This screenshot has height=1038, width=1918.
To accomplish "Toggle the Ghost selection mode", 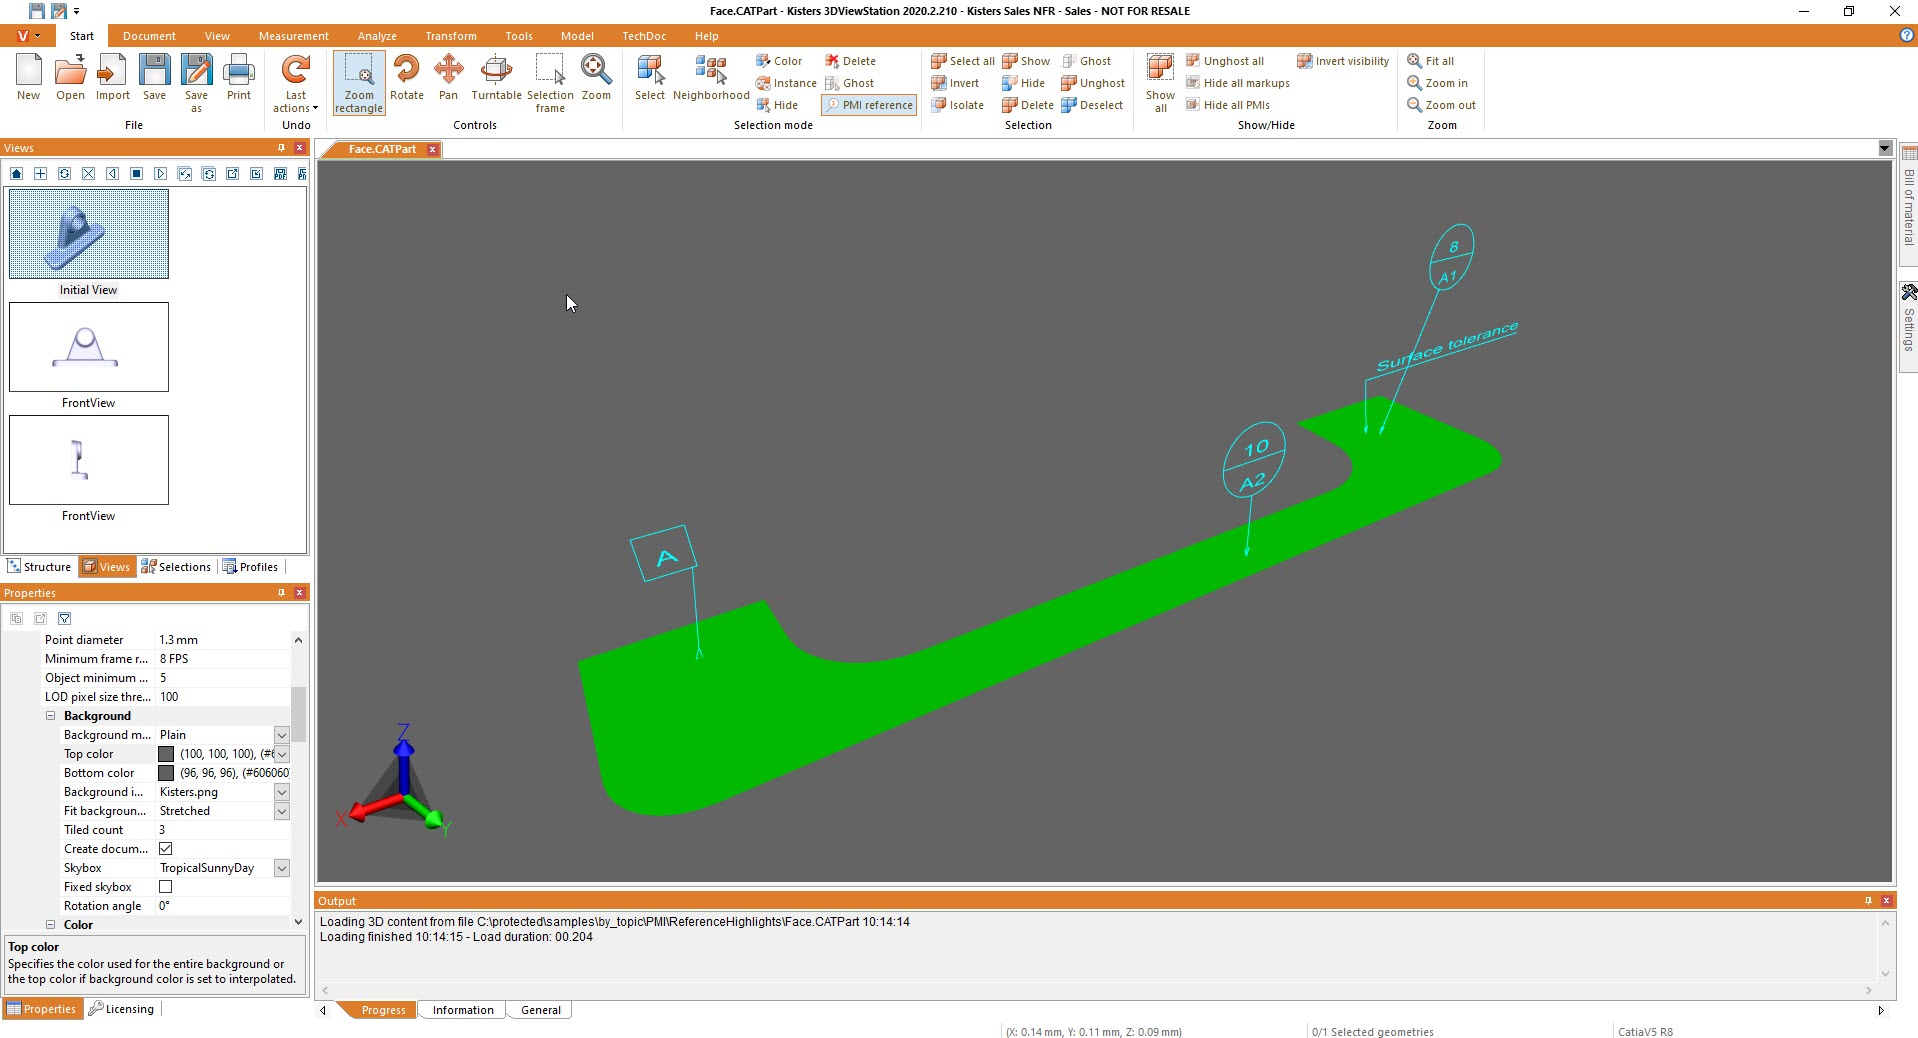I will point(849,83).
